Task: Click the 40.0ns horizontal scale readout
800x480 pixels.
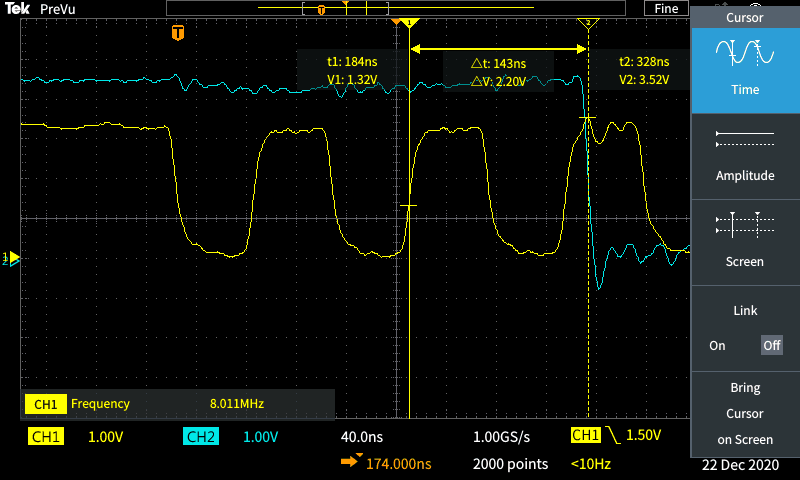Action: click(363, 437)
